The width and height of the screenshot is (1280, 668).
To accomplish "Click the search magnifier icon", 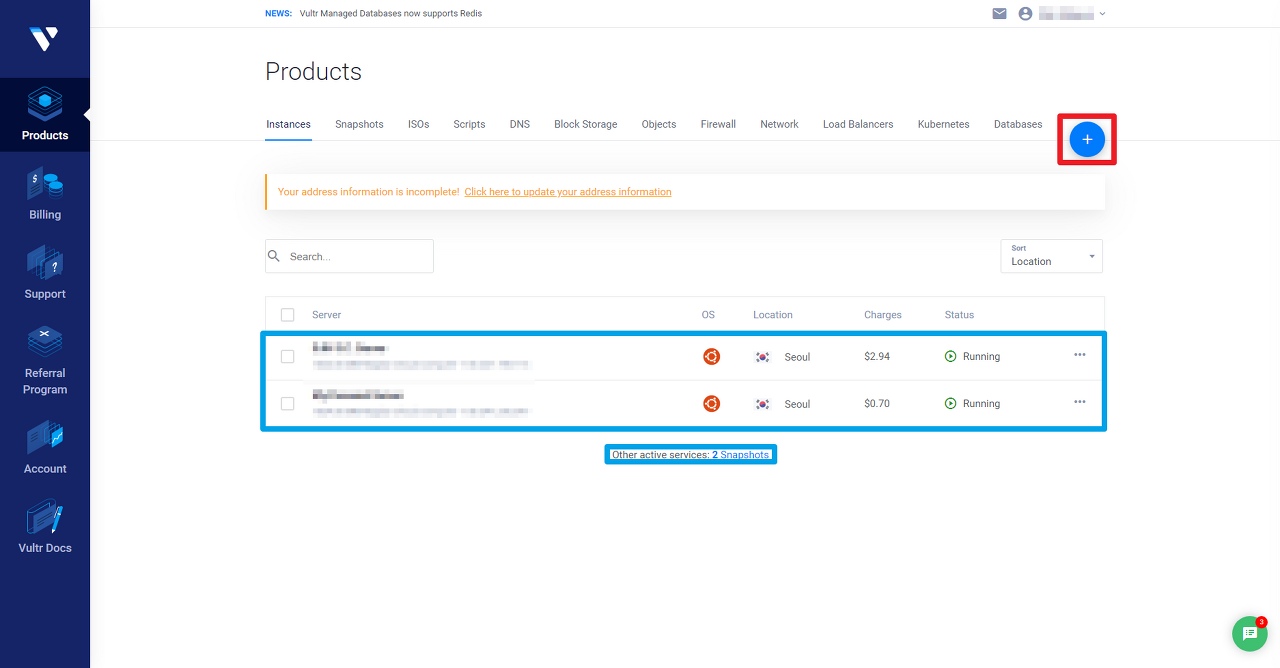I will point(274,256).
